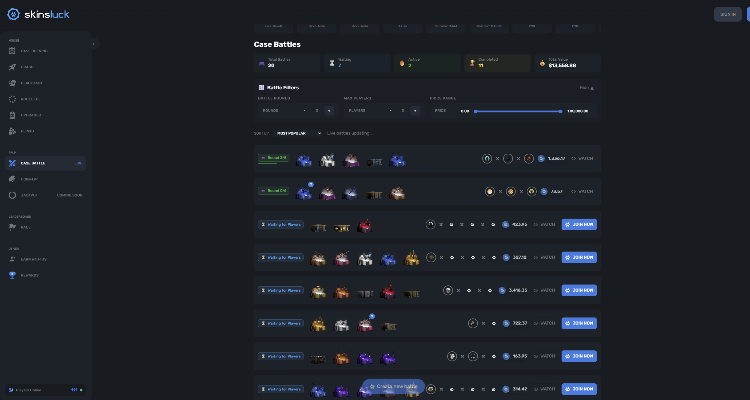The image size is (750, 400).
Task: Open the Sort by Most Popular dropdown
Action: (299, 133)
